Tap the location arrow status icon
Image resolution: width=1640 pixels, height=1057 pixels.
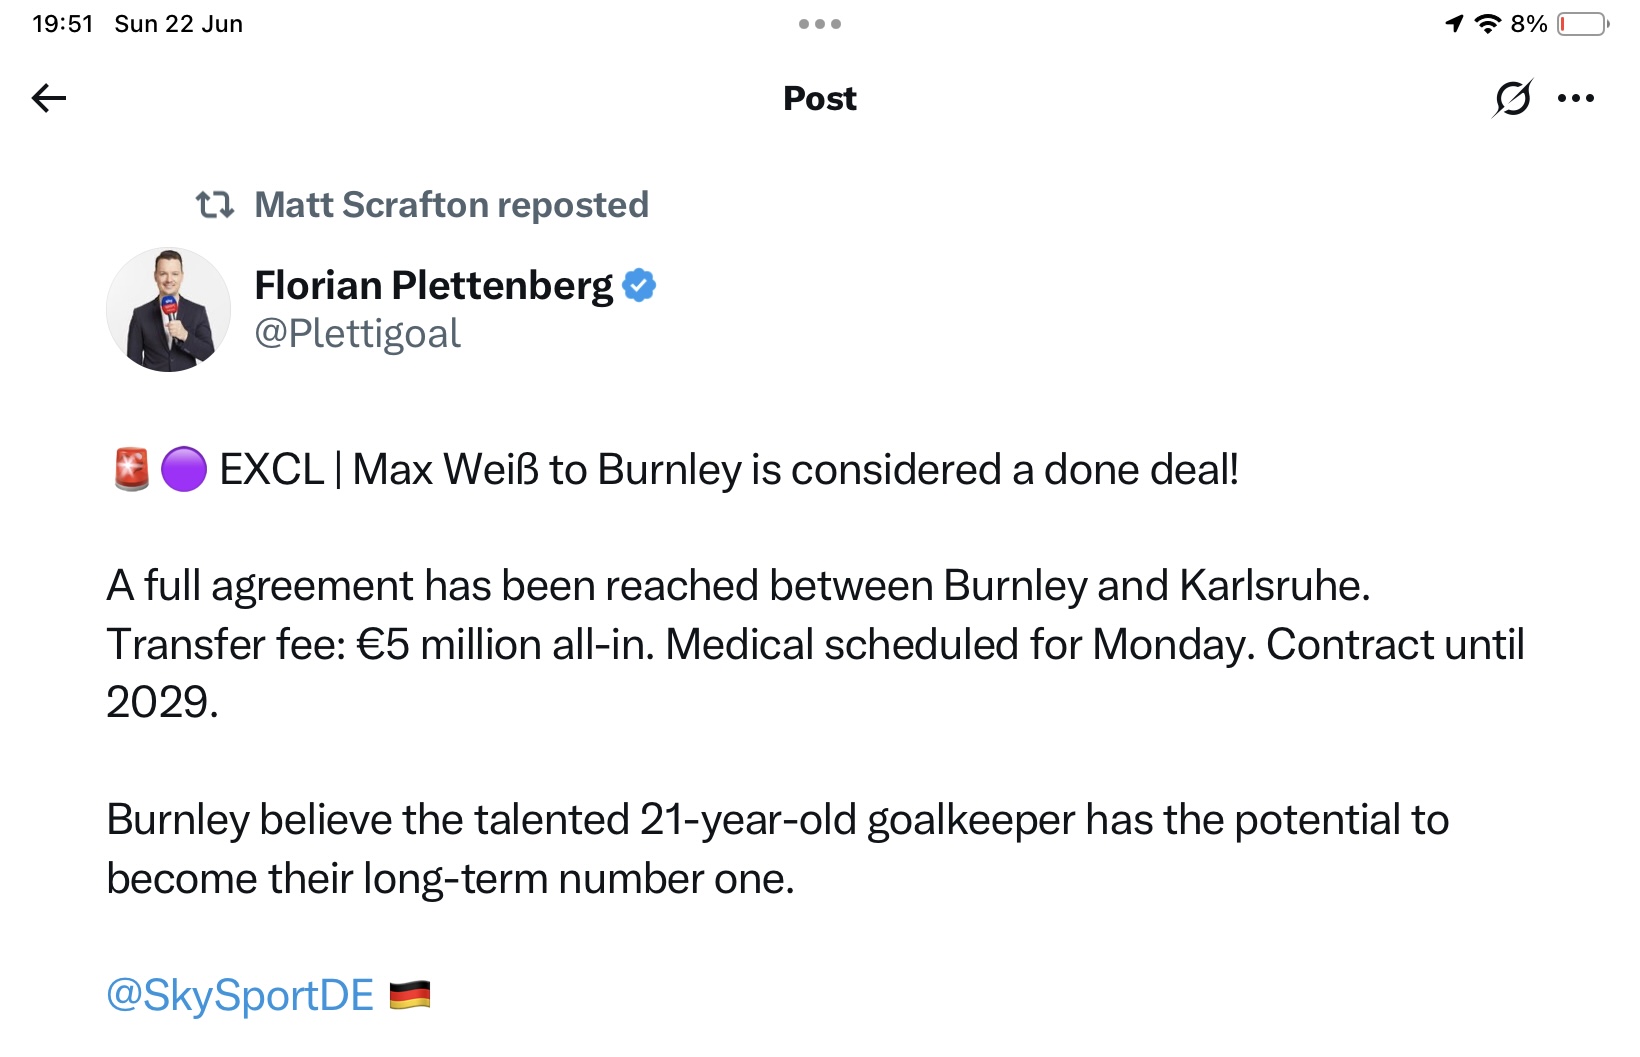point(1455,24)
